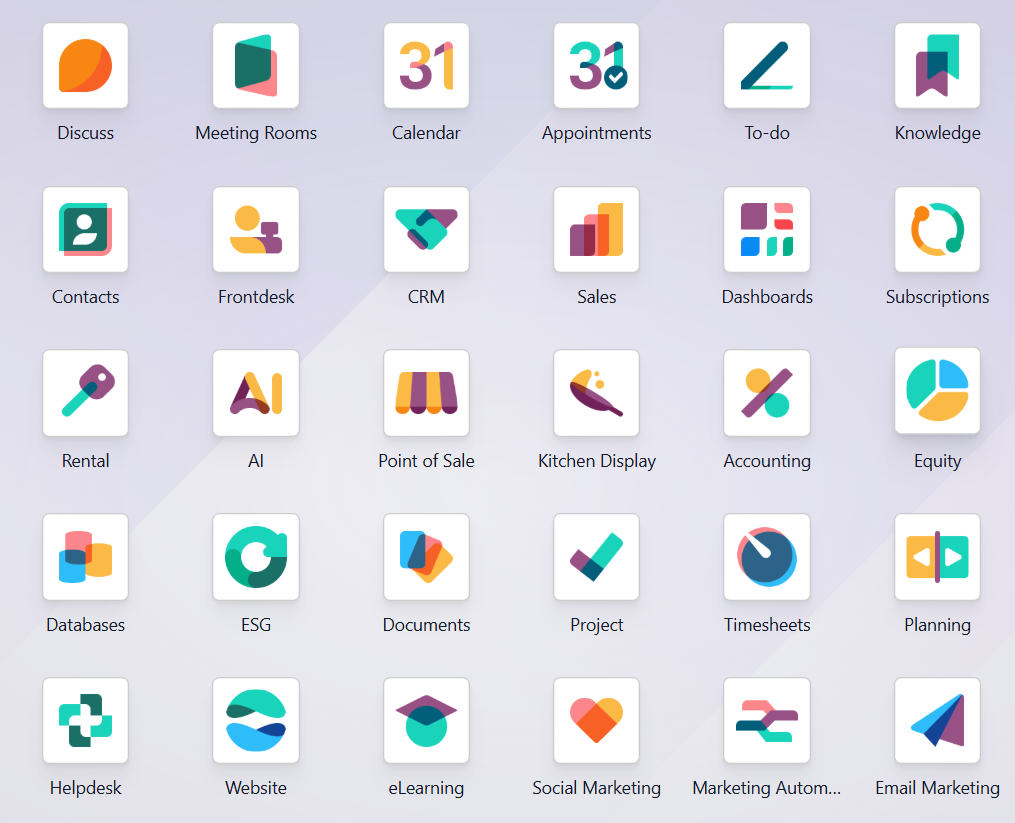
Task: Open the Planning app icon
Action: pos(937,557)
